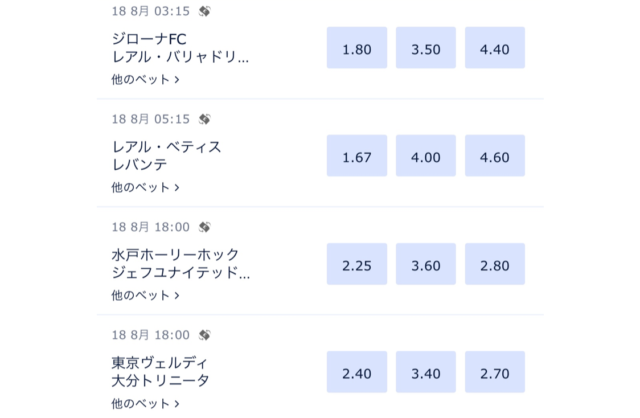Click the icon beside the Tokyo Verdy match time
Viewport: 640px width, 418px height.
204,335
